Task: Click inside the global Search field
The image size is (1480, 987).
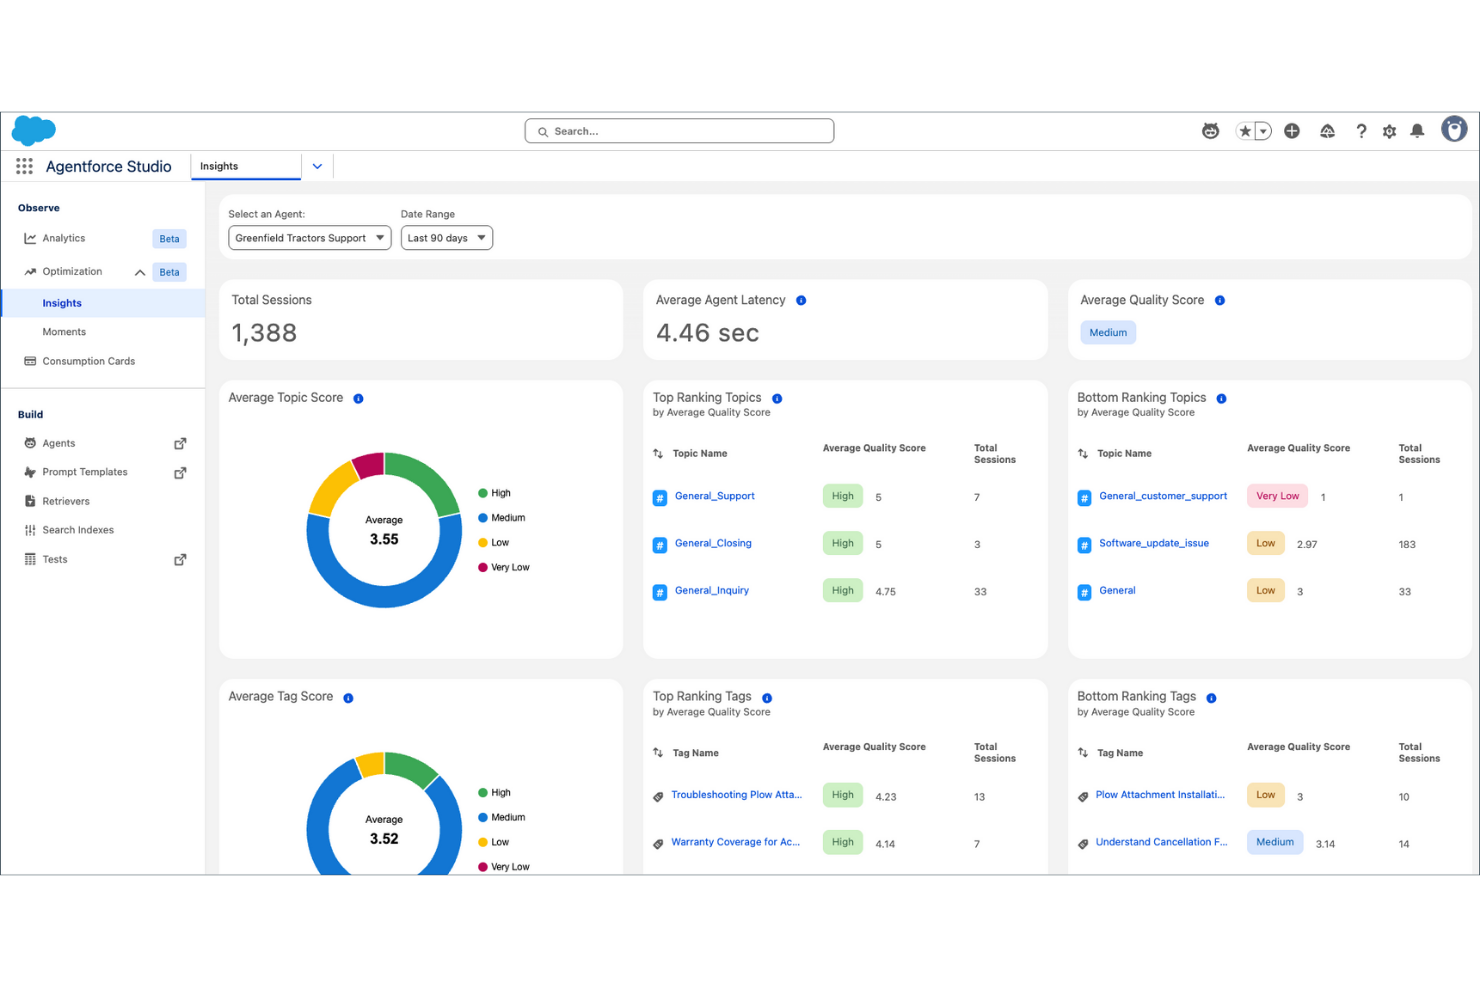Action: point(679,130)
